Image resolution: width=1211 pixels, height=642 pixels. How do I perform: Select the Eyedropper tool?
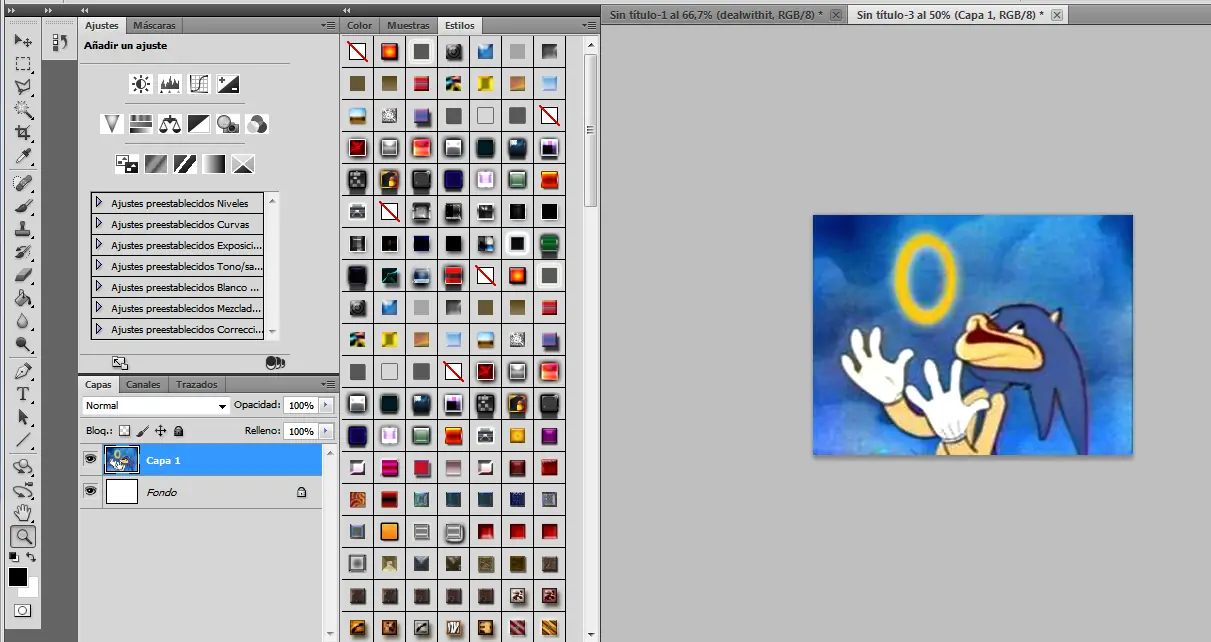(x=23, y=156)
